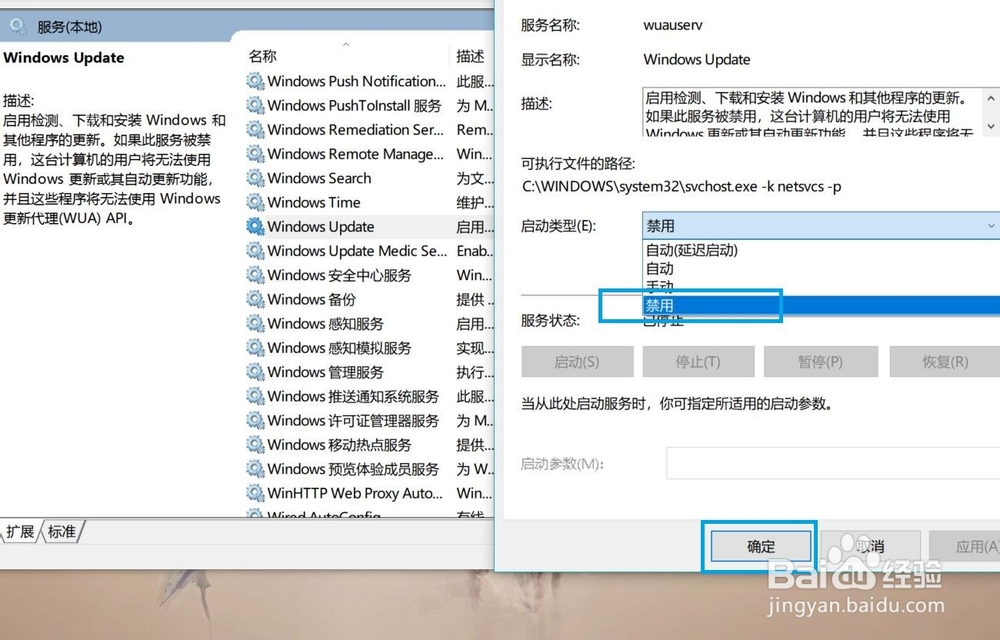This screenshot has height=640, width=1000.
Task: Click description box scroll down arrow
Action: click(990, 126)
